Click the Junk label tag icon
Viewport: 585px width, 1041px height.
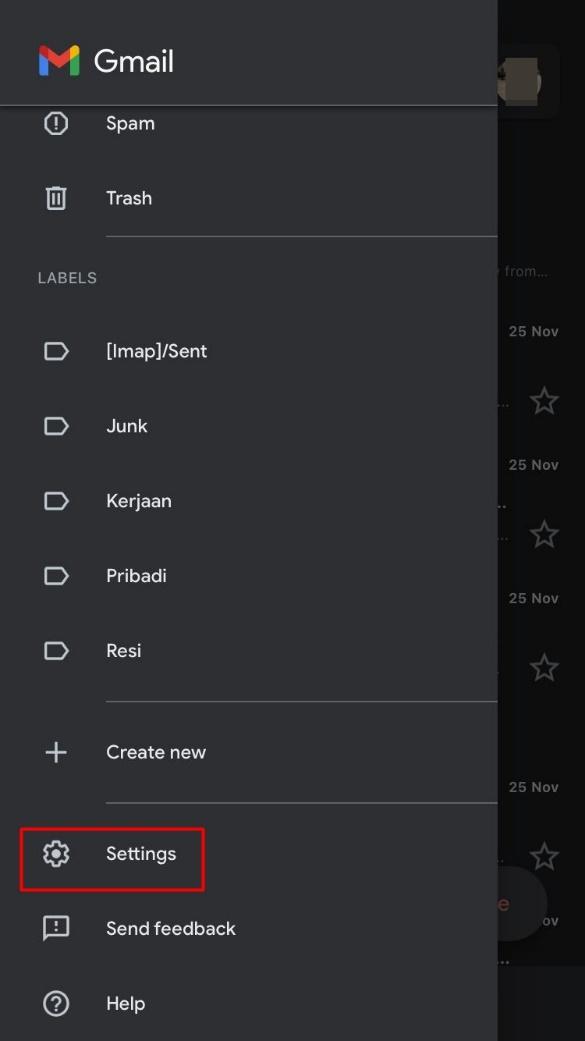pyautogui.click(x=56, y=426)
